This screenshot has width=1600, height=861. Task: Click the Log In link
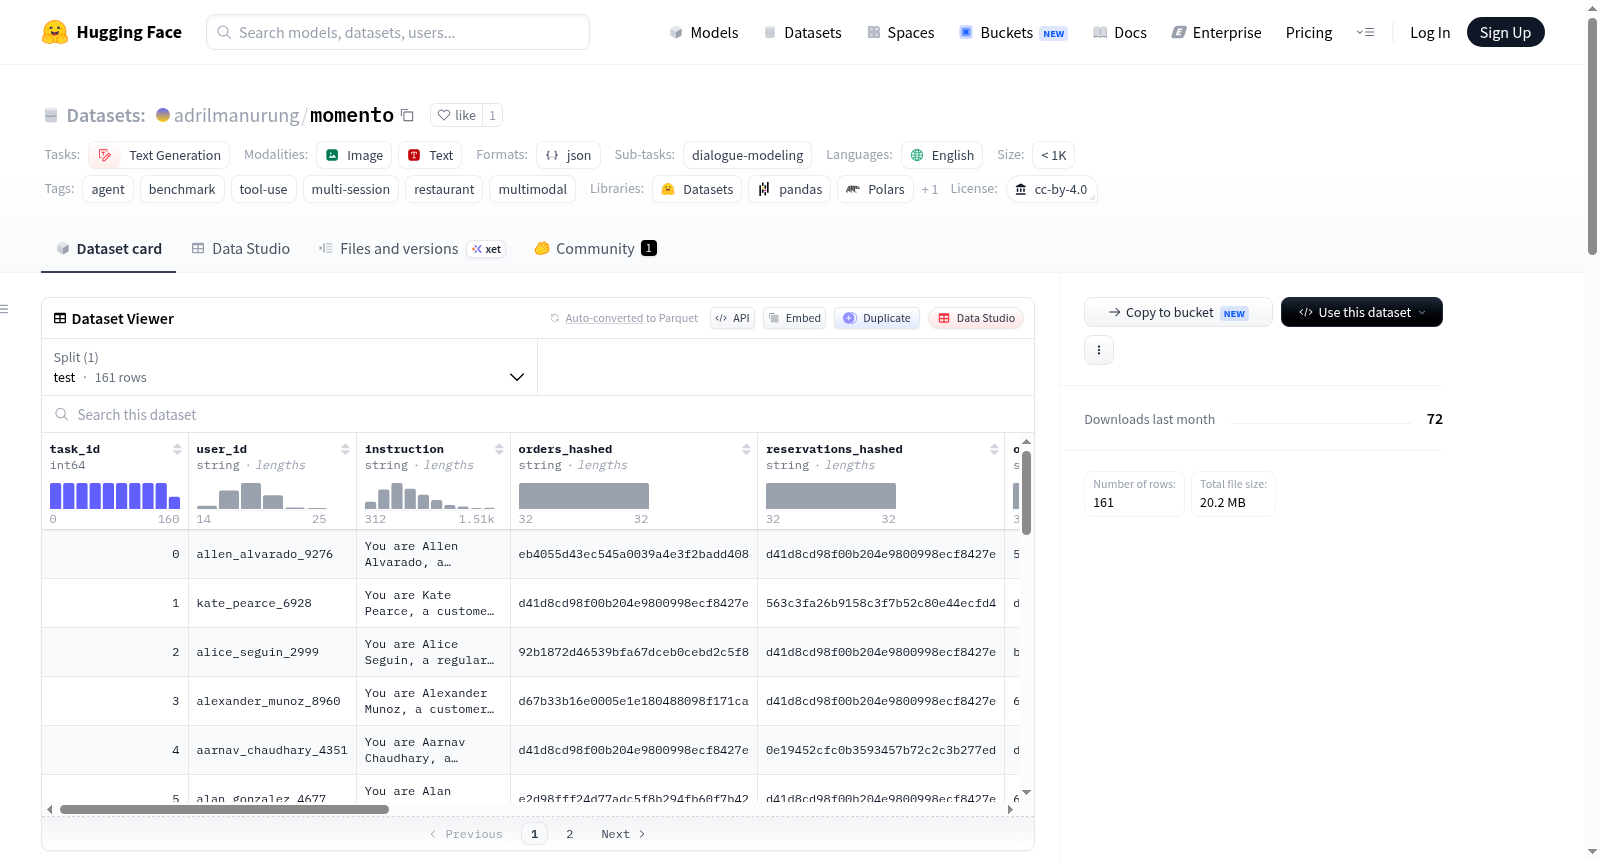point(1430,32)
